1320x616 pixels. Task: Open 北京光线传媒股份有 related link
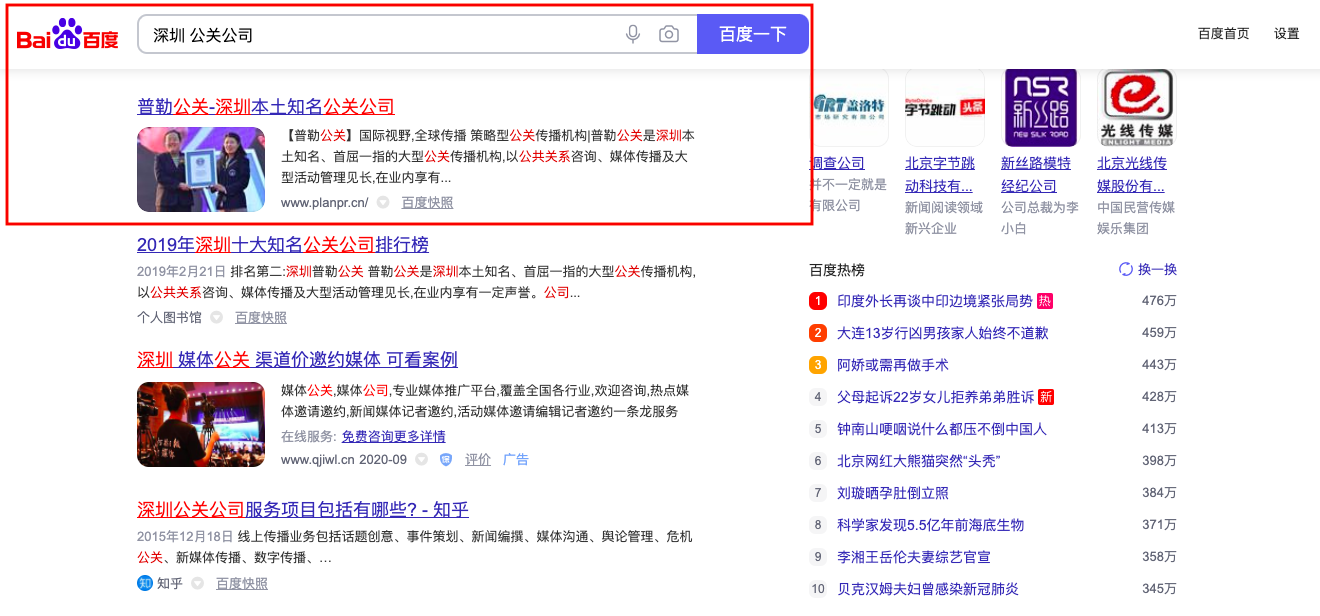[x=1132, y=174]
